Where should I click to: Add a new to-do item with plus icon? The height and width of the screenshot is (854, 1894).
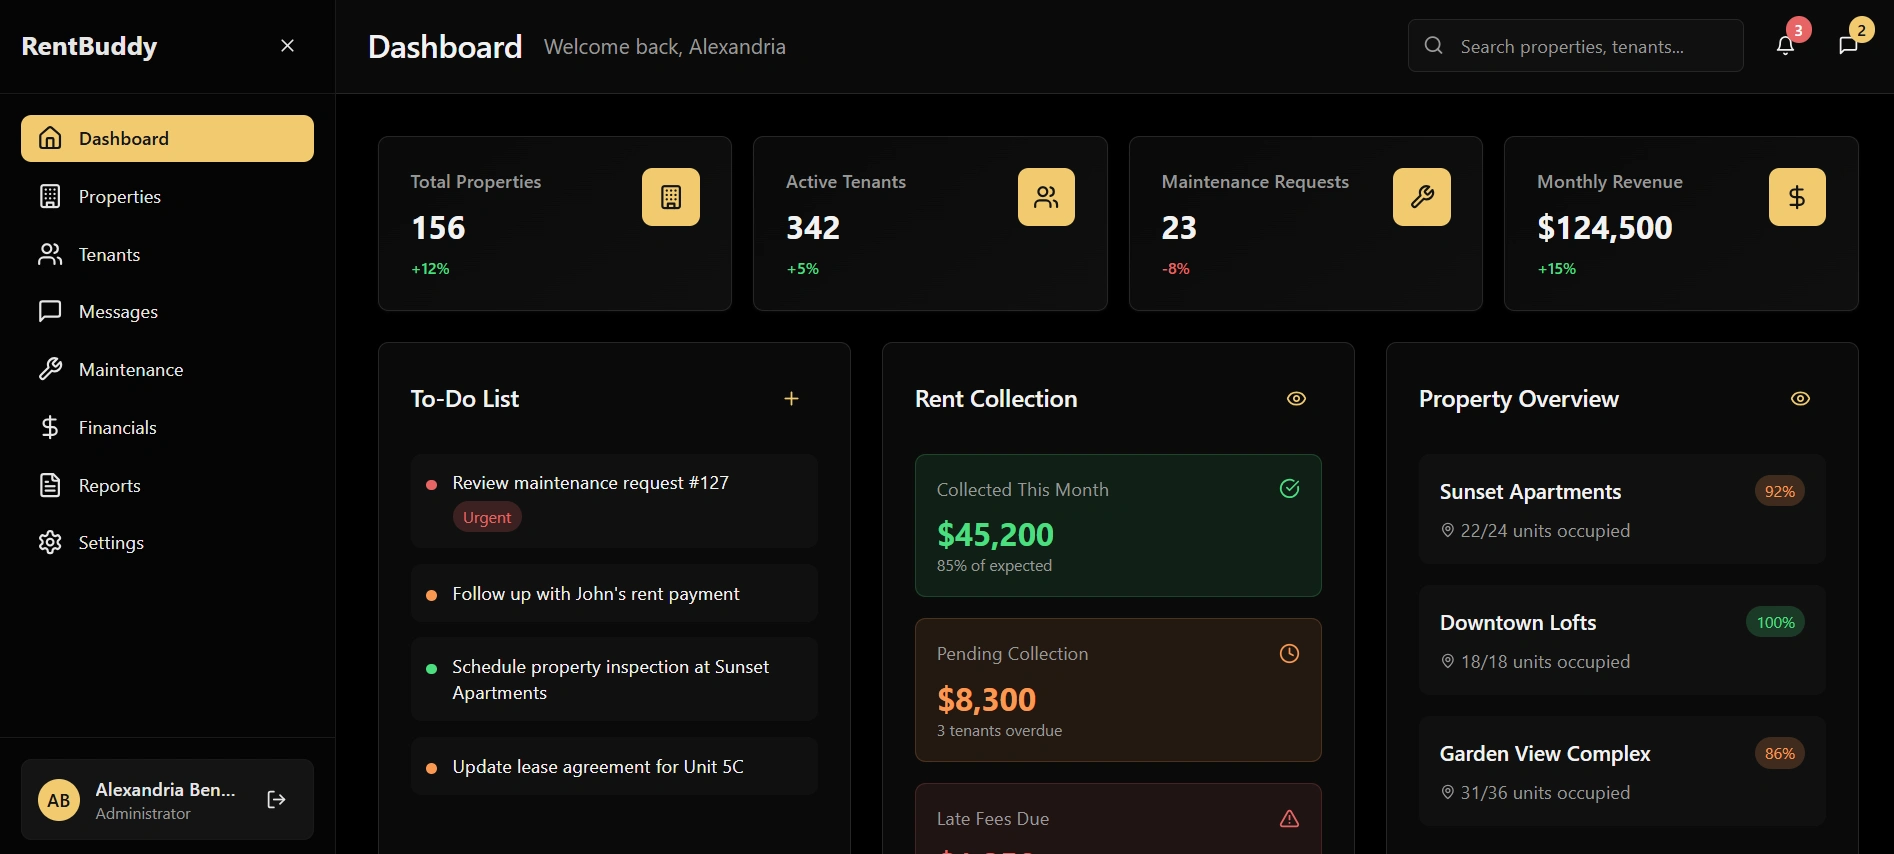coord(791,399)
